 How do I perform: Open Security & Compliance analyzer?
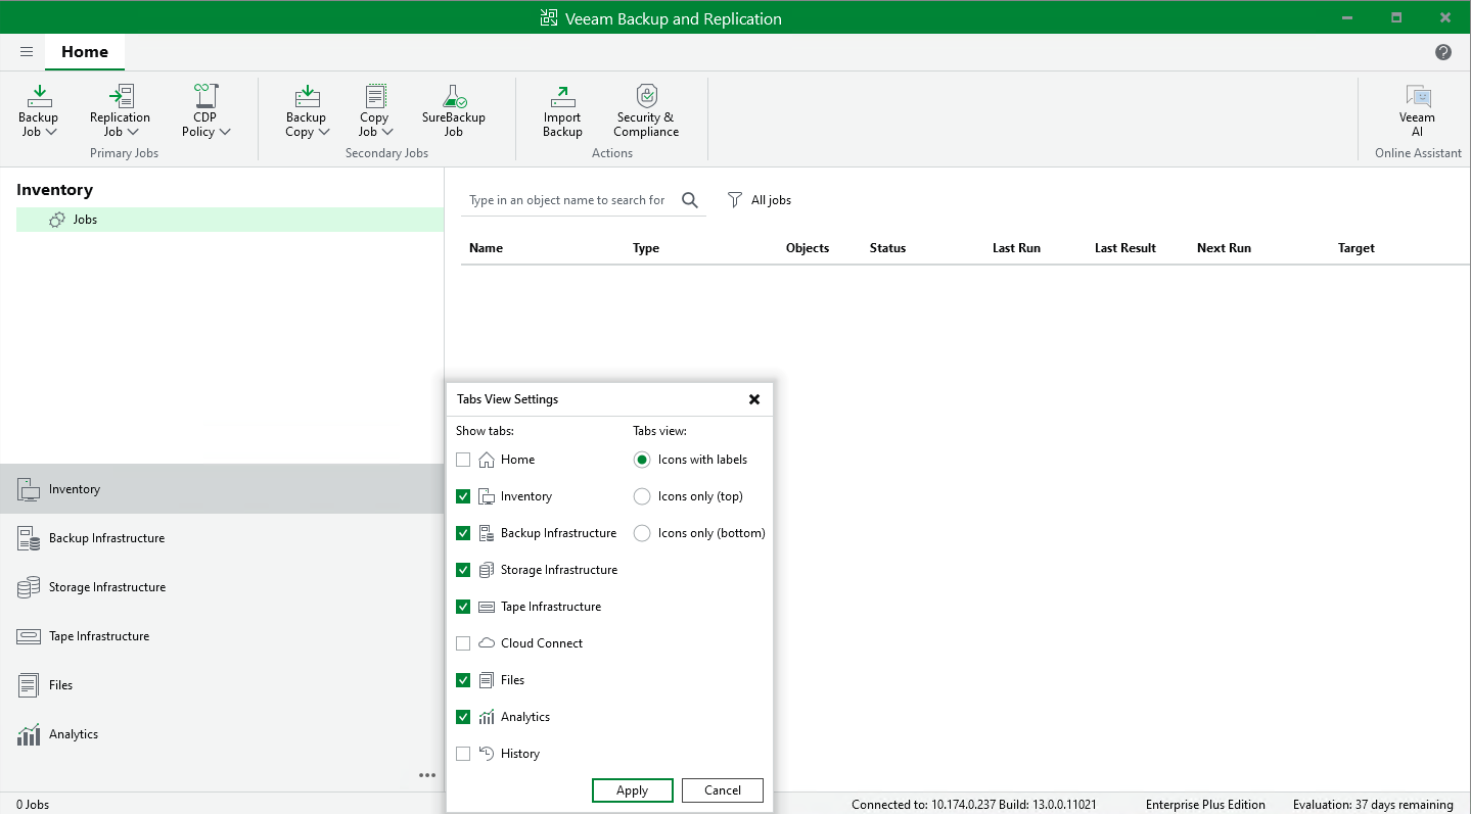(x=646, y=110)
